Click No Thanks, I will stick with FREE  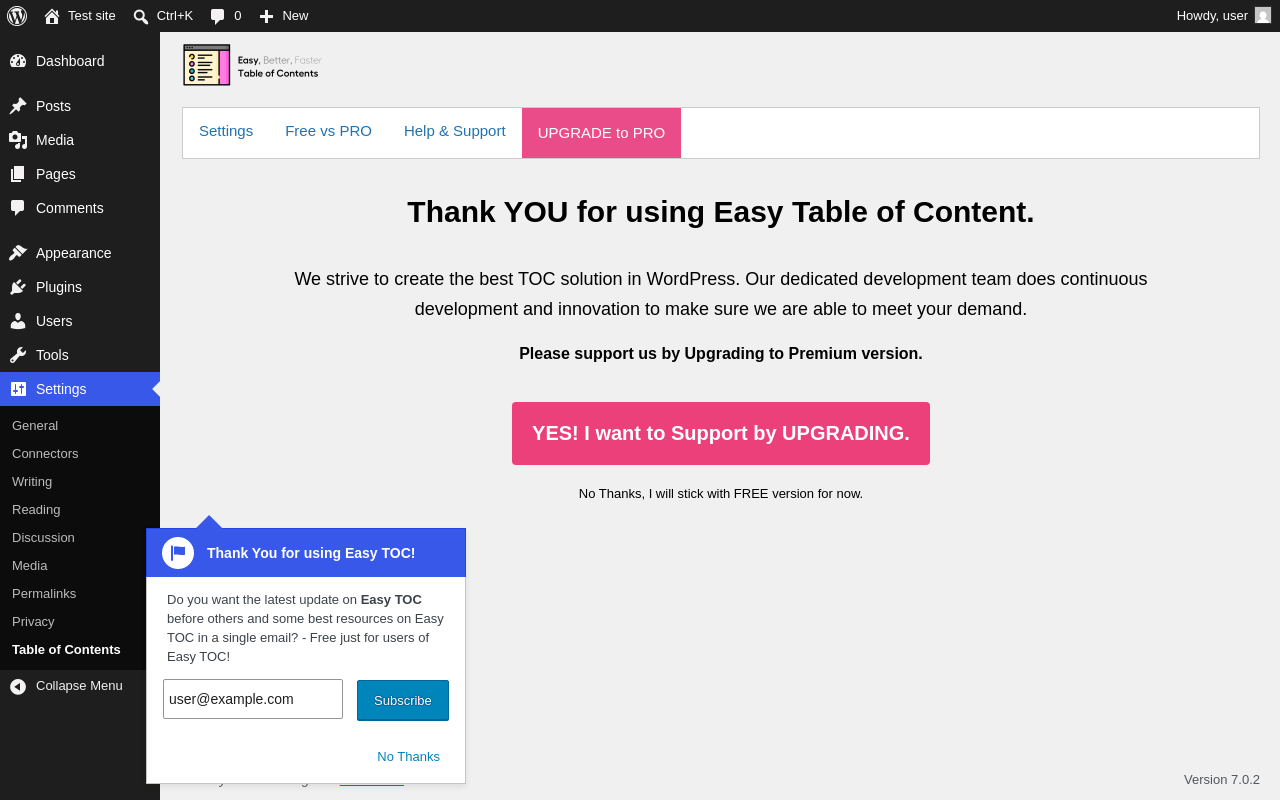(x=721, y=493)
